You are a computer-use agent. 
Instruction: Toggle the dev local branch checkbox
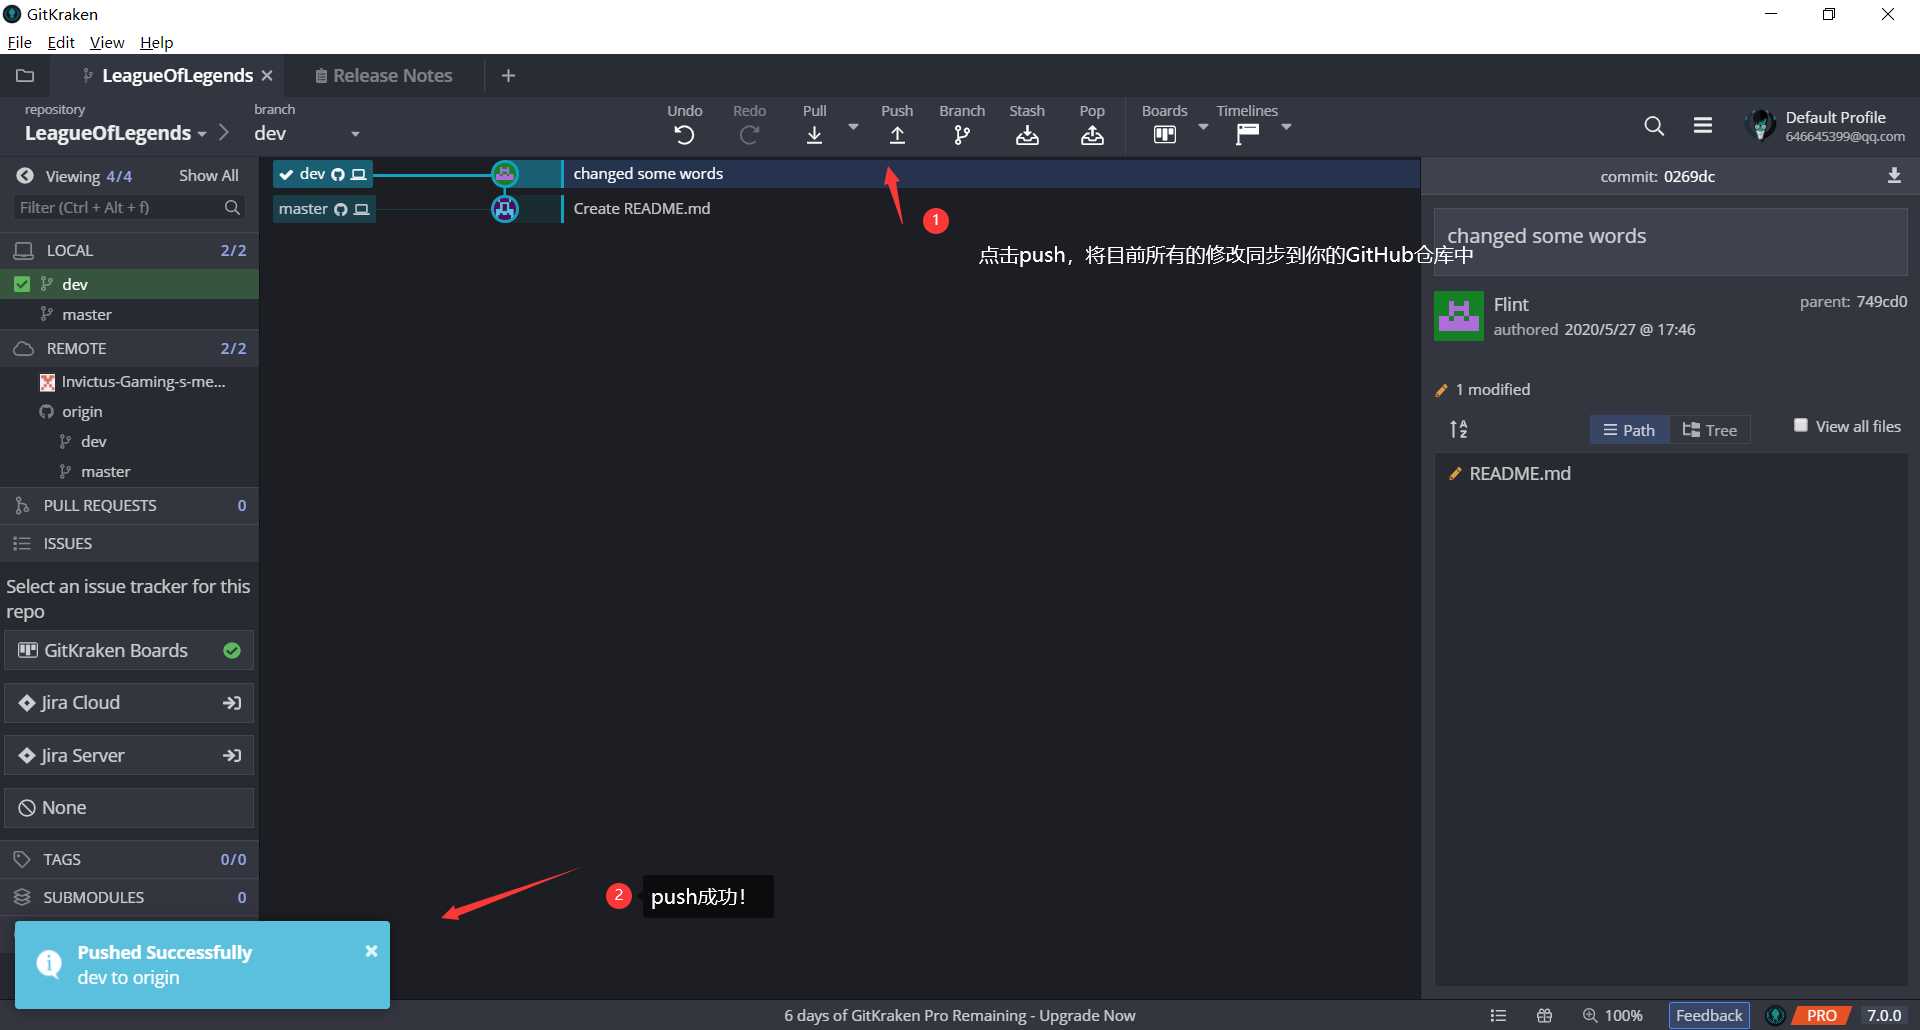pos(21,284)
